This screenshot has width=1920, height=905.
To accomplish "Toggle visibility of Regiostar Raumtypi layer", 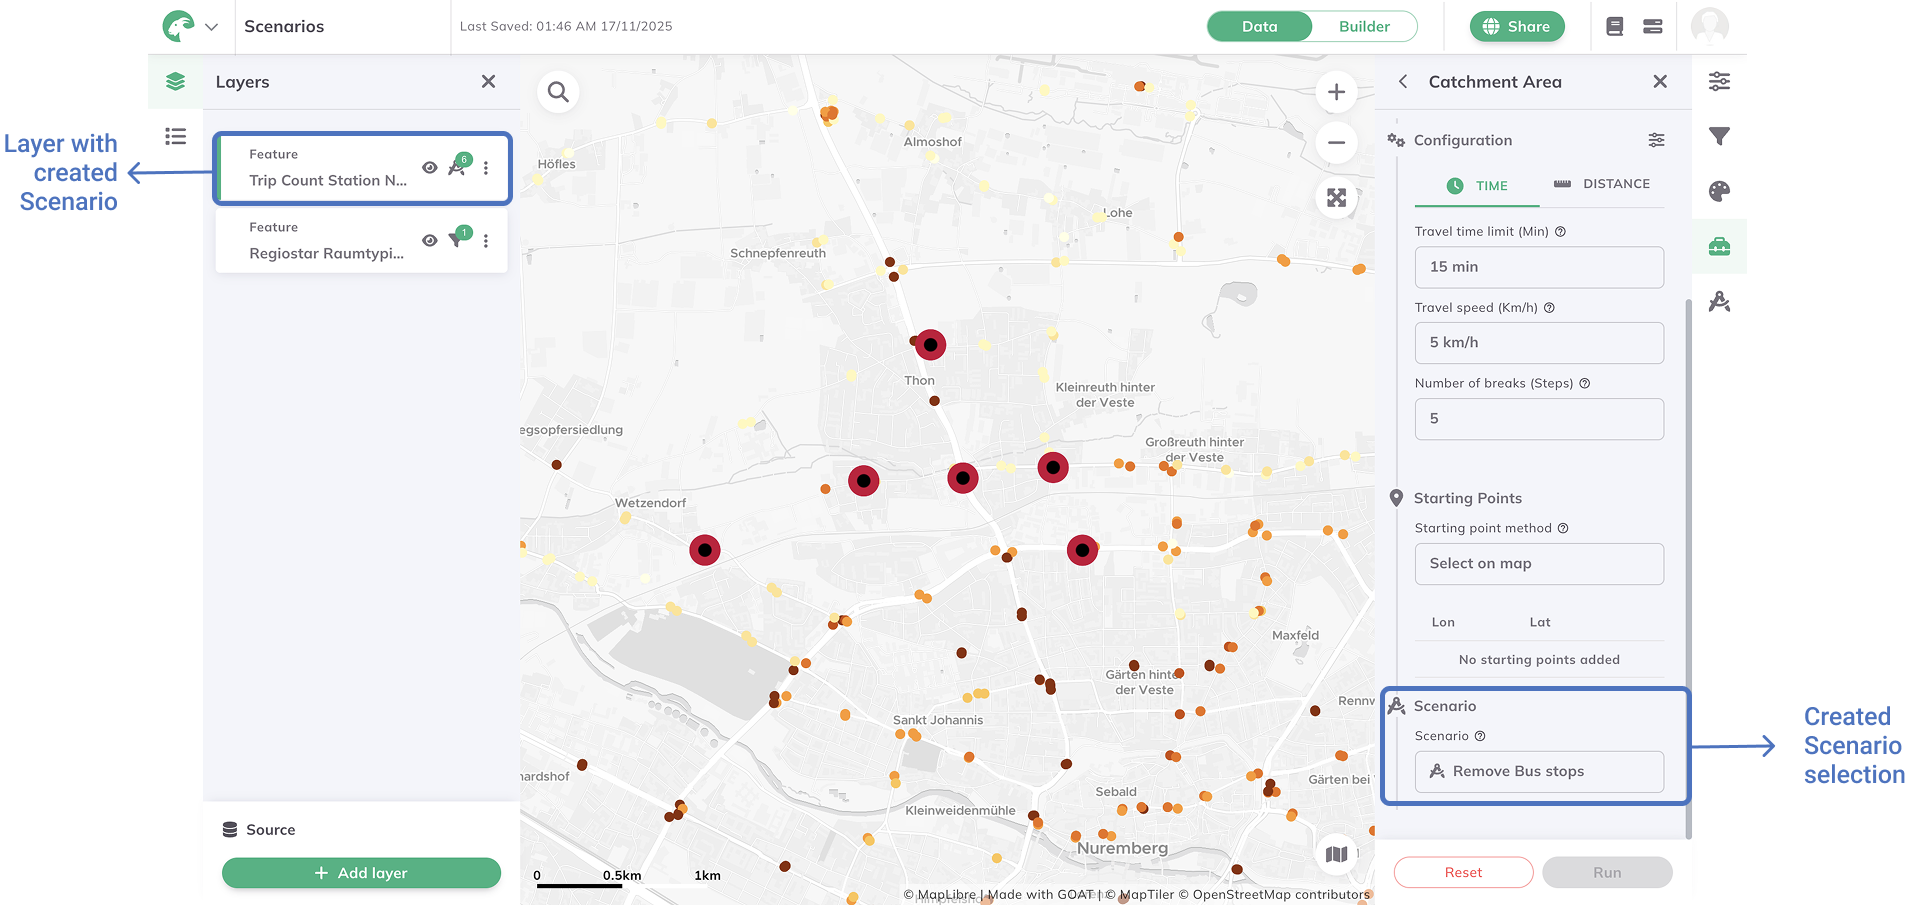I will (429, 241).
